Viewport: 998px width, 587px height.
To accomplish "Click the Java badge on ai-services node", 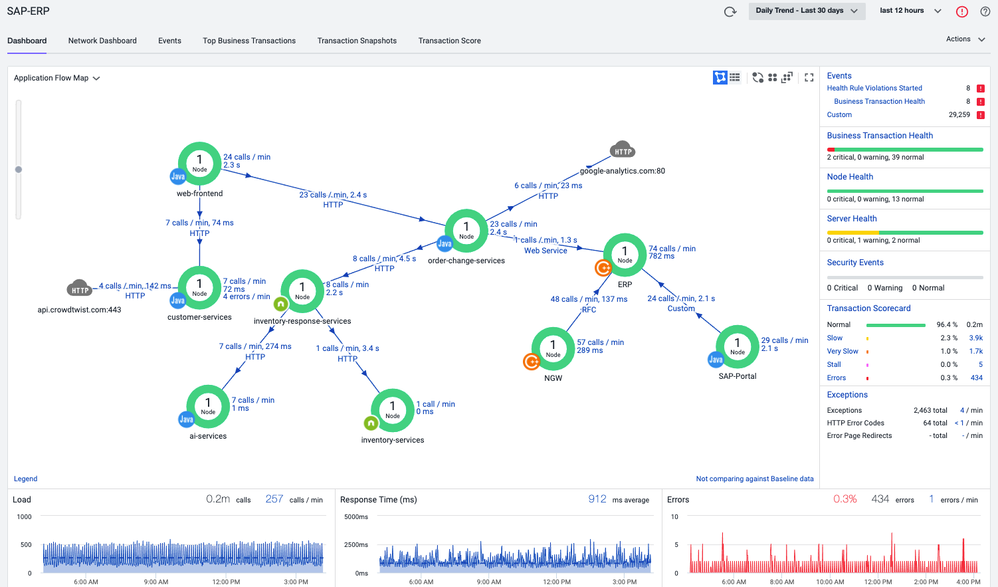I will [x=186, y=419].
